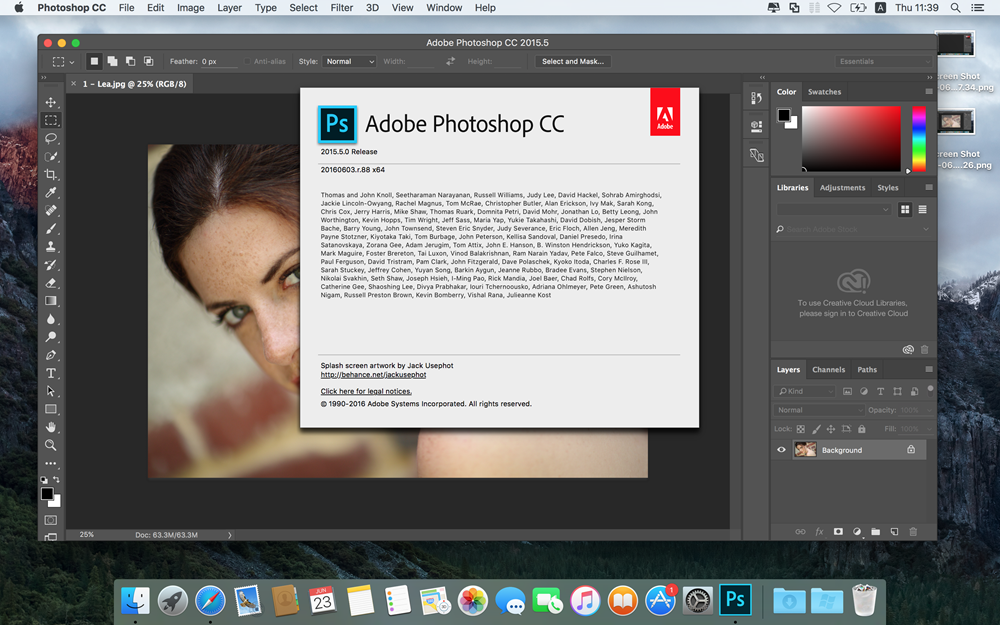Open the Filter menu
Viewport: 1000px width, 625px height.
pos(341,8)
